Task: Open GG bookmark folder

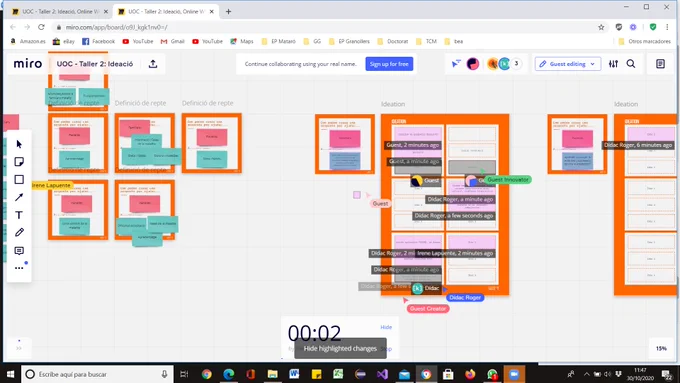Action: coord(312,41)
